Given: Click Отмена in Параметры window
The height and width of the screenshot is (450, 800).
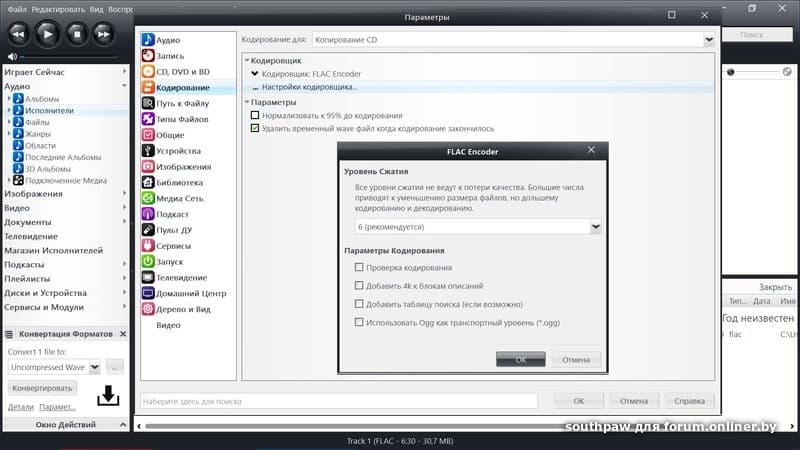Looking at the screenshot, I should (634, 401).
